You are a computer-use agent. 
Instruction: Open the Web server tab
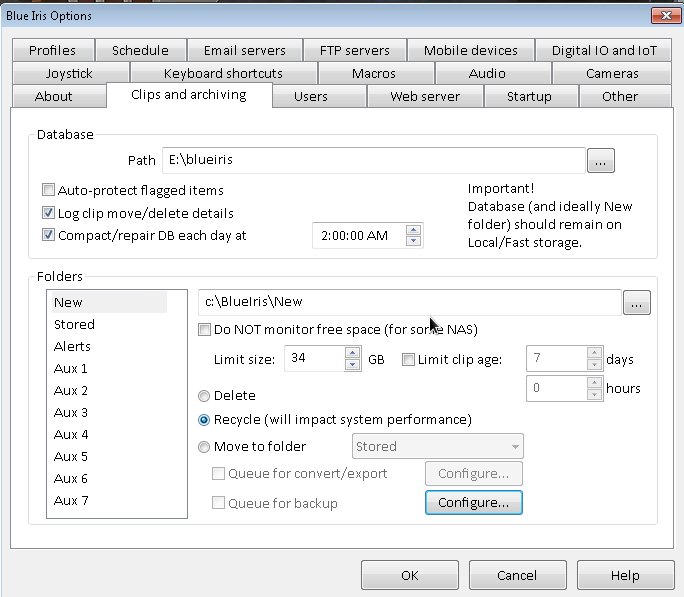(x=424, y=96)
